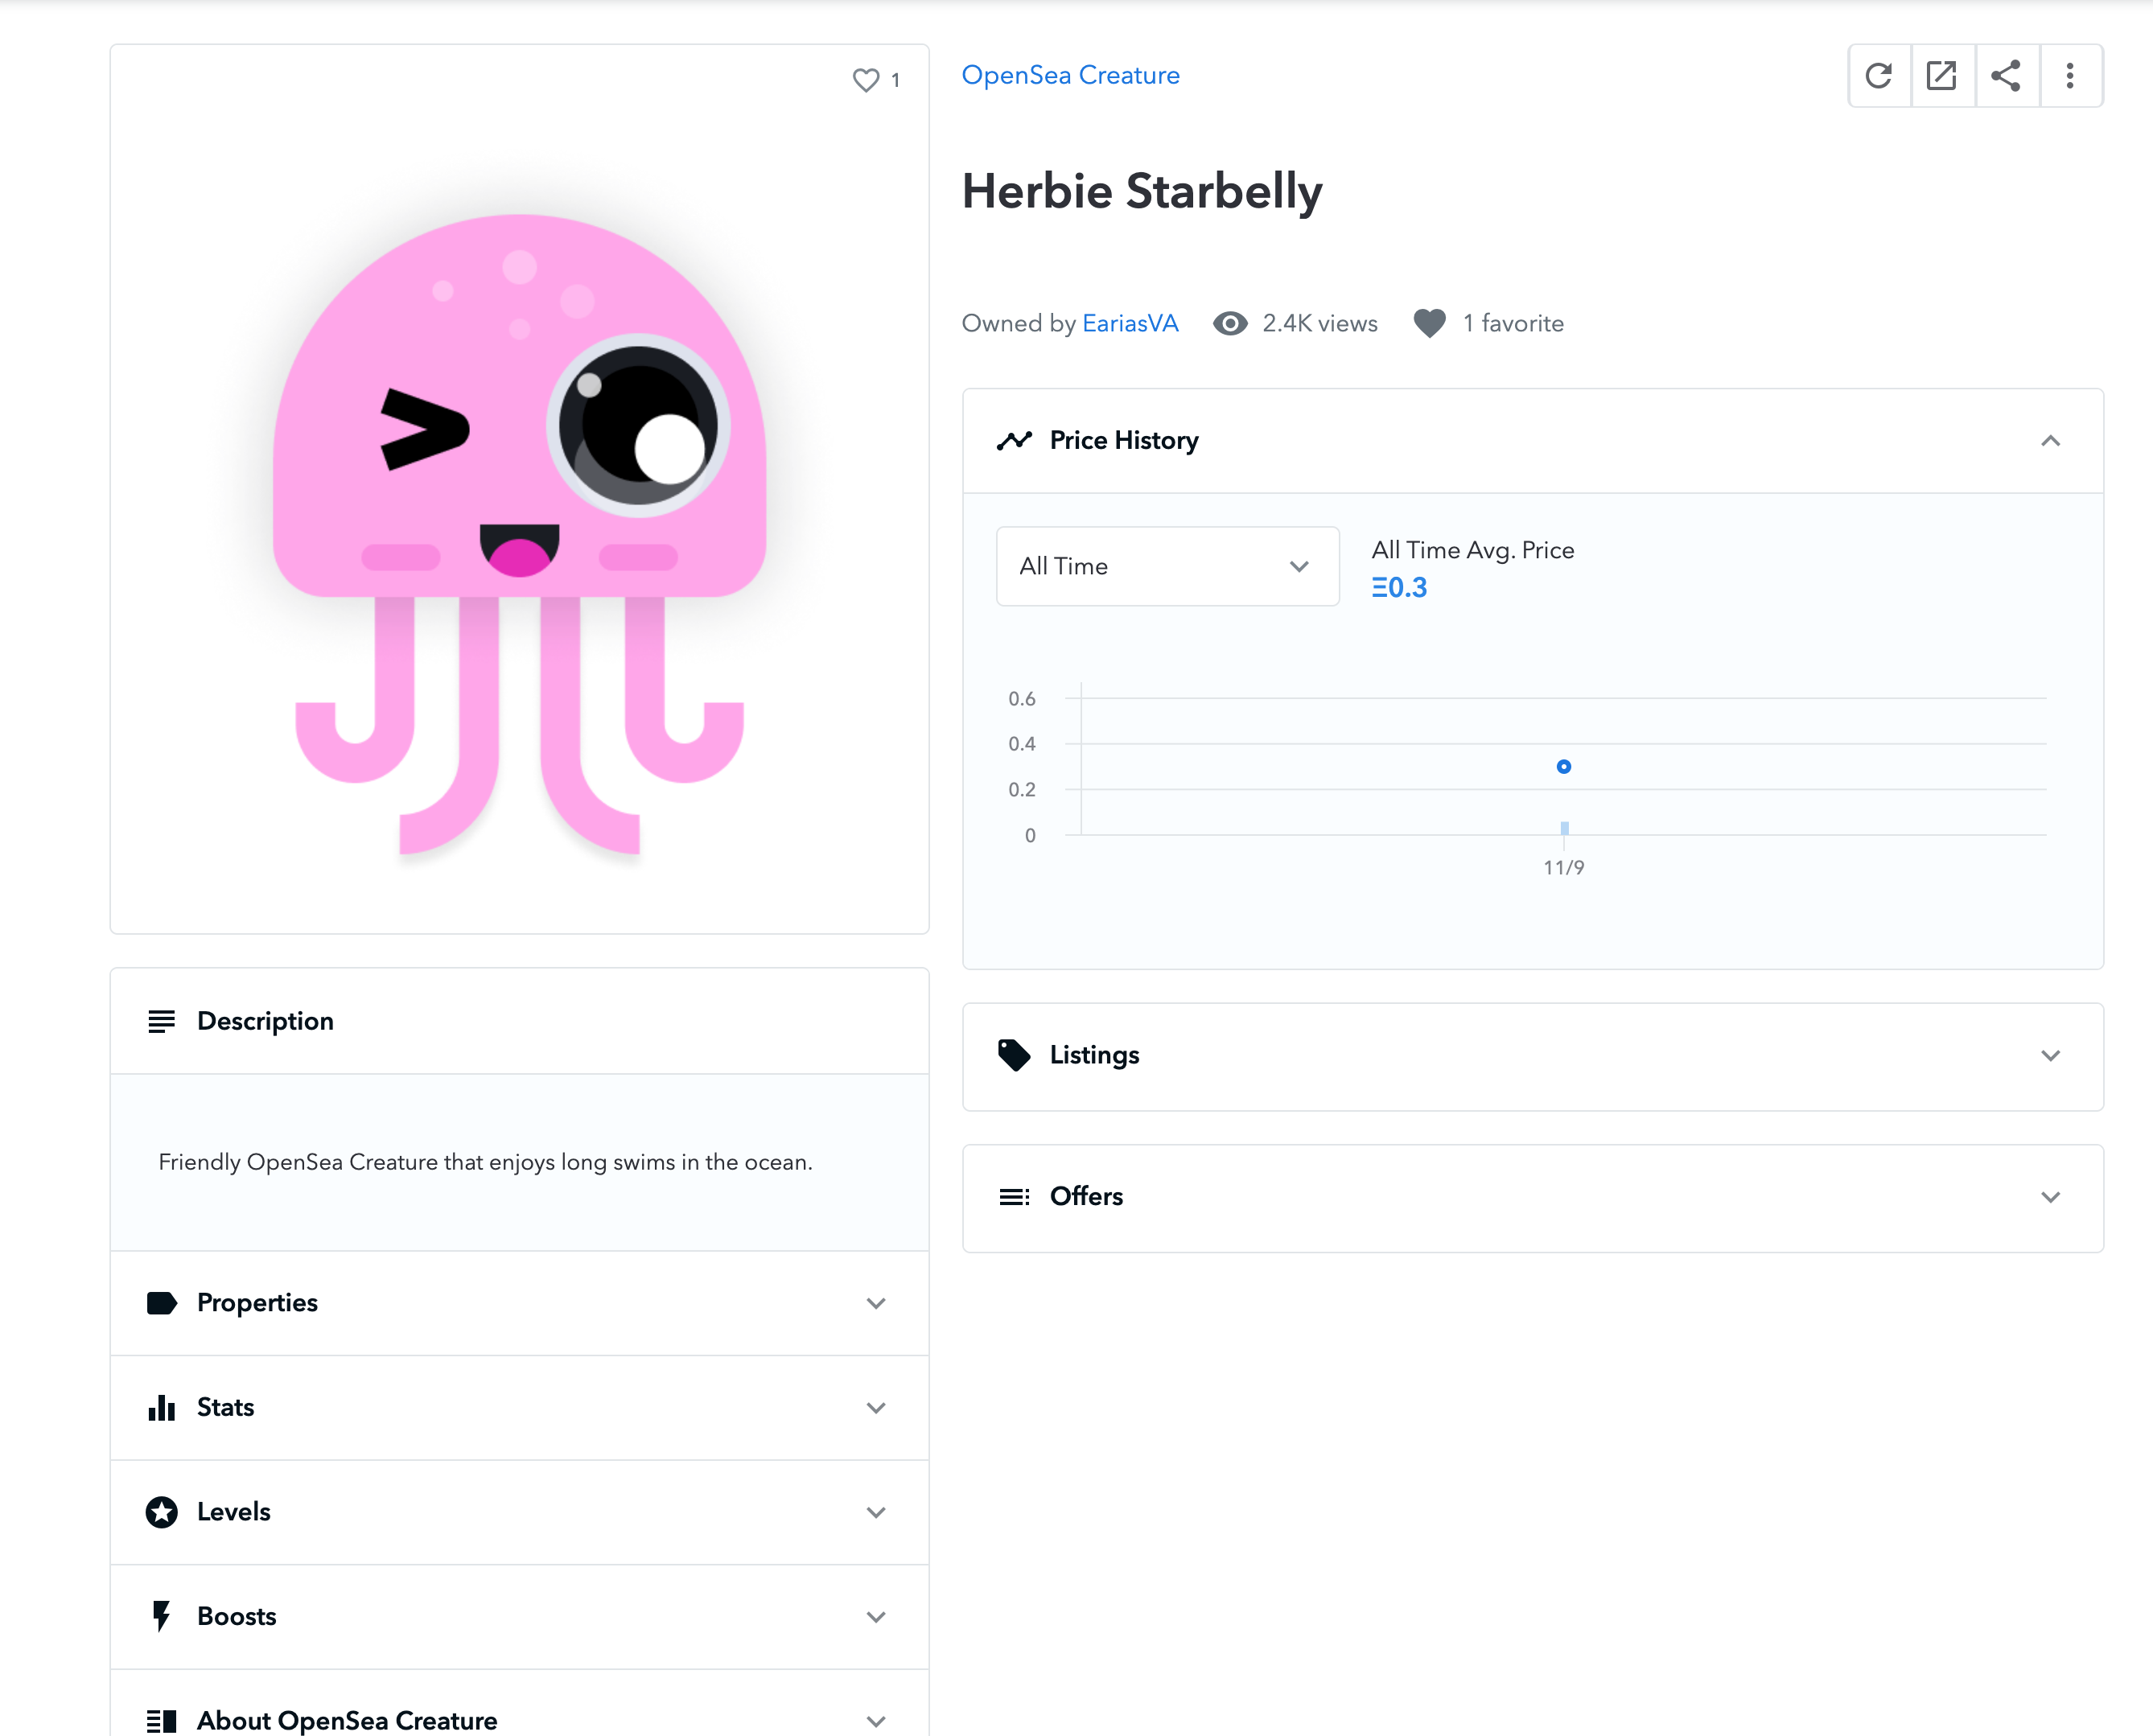Open the three-dot more options menu
The height and width of the screenshot is (1736, 2153).
tap(2070, 76)
